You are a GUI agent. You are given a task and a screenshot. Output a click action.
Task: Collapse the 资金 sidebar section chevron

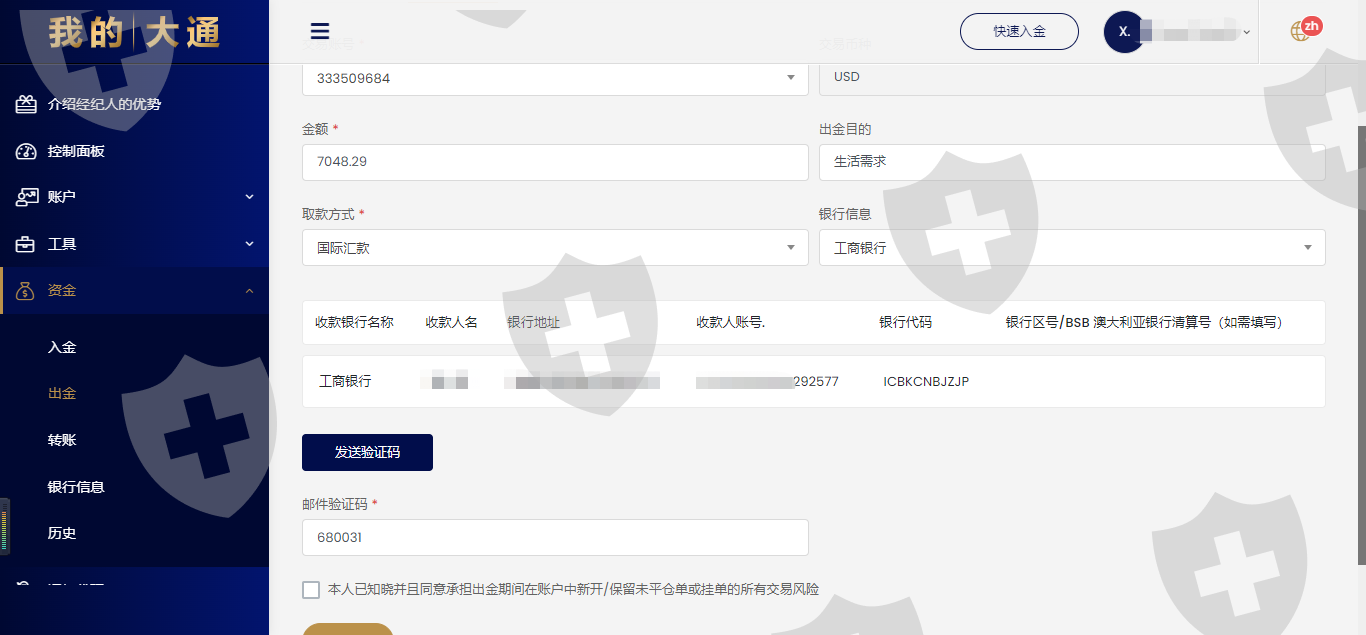point(249,291)
